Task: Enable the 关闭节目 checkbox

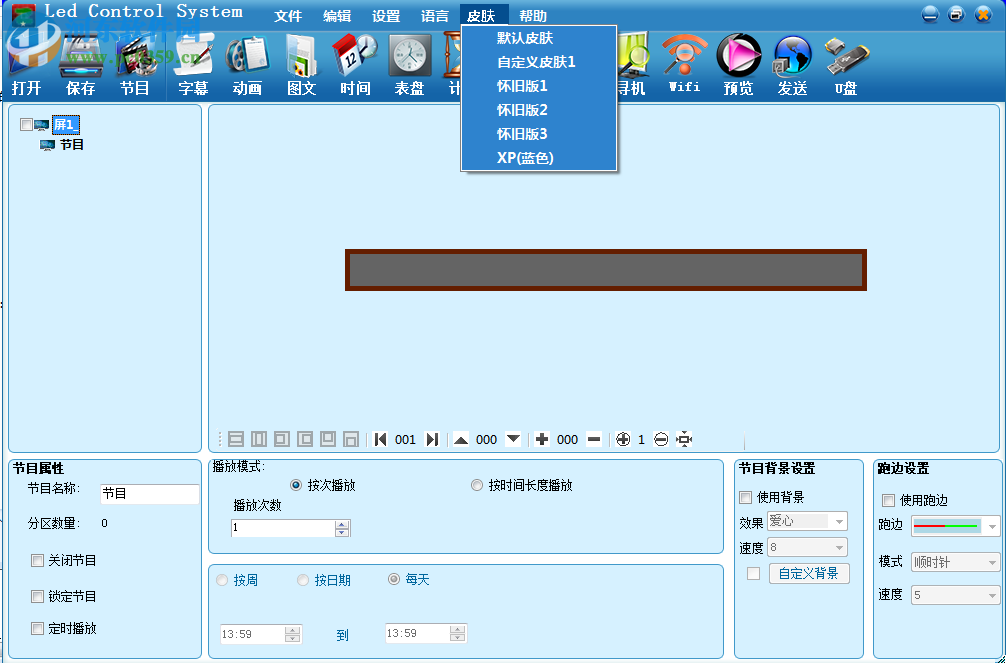Action: coord(37,560)
